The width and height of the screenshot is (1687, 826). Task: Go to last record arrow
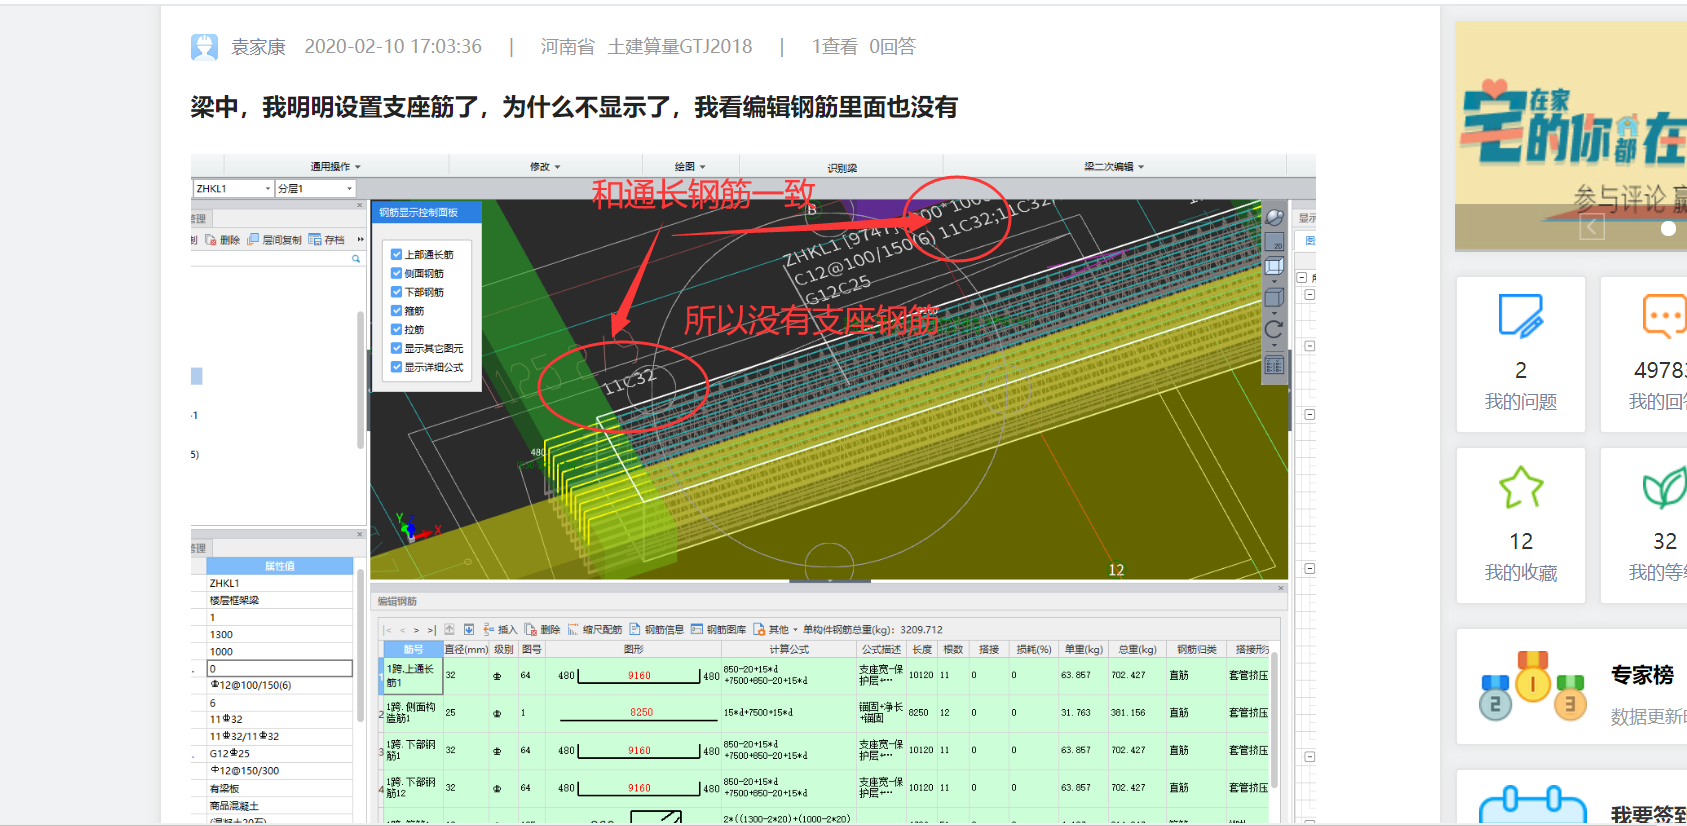click(432, 630)
